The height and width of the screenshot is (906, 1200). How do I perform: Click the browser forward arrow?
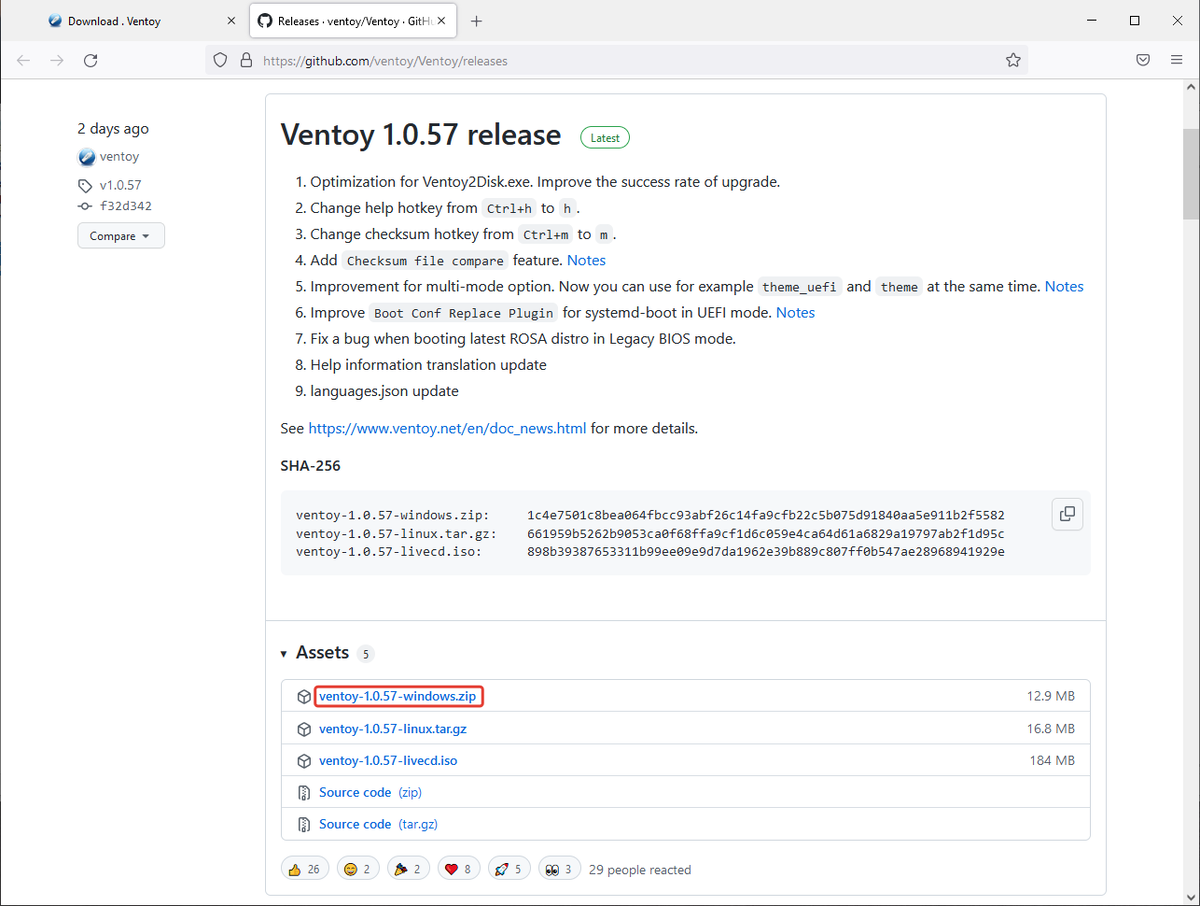tap(57, 60)
